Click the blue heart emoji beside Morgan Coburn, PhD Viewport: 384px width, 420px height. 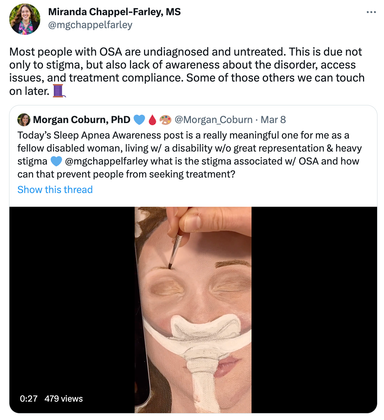click(139, 120)
